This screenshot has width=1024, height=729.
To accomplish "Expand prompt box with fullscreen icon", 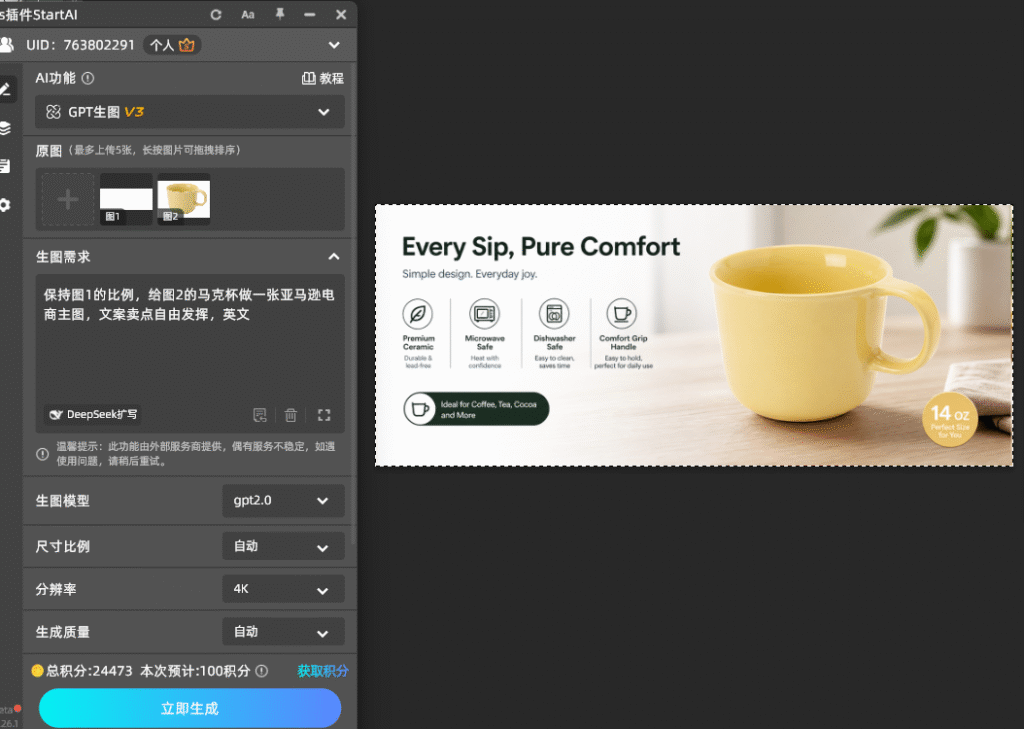I will click(x=324, y=415).
